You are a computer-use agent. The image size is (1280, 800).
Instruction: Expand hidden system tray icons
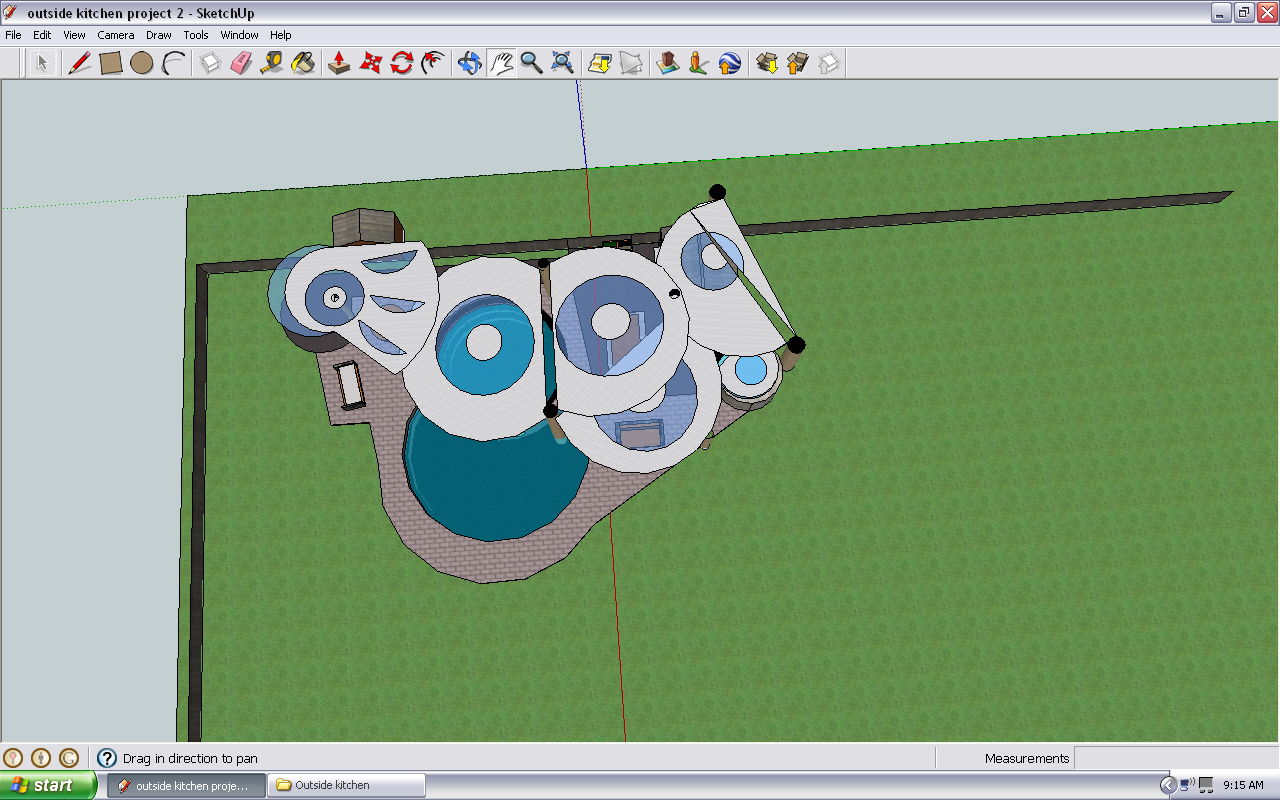click(x=1167, y=785)
